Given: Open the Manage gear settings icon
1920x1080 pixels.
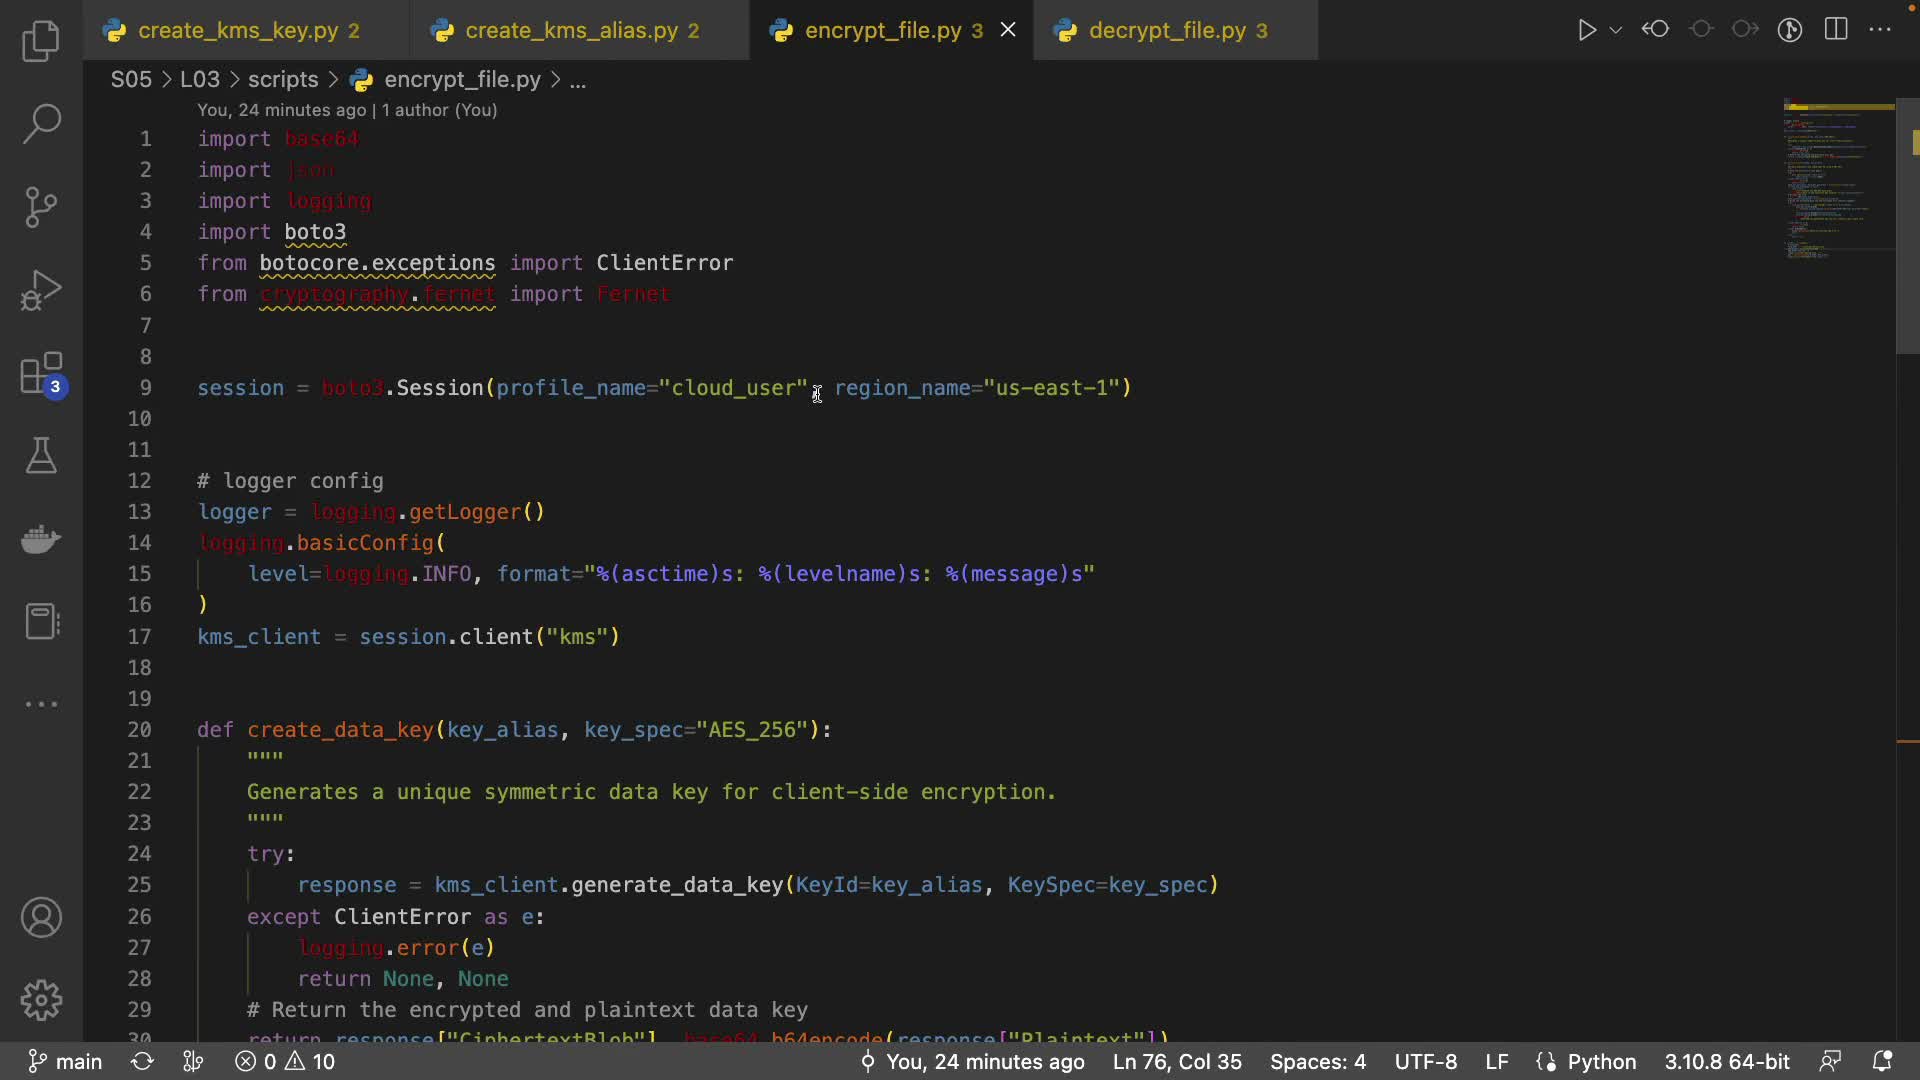Looking at the screenshot, I should [41, 1000].
